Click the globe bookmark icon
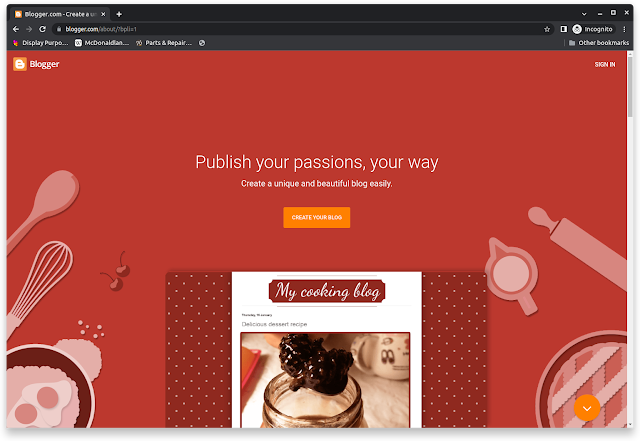This screenshot has height=441, width=640. coord(202,43)
